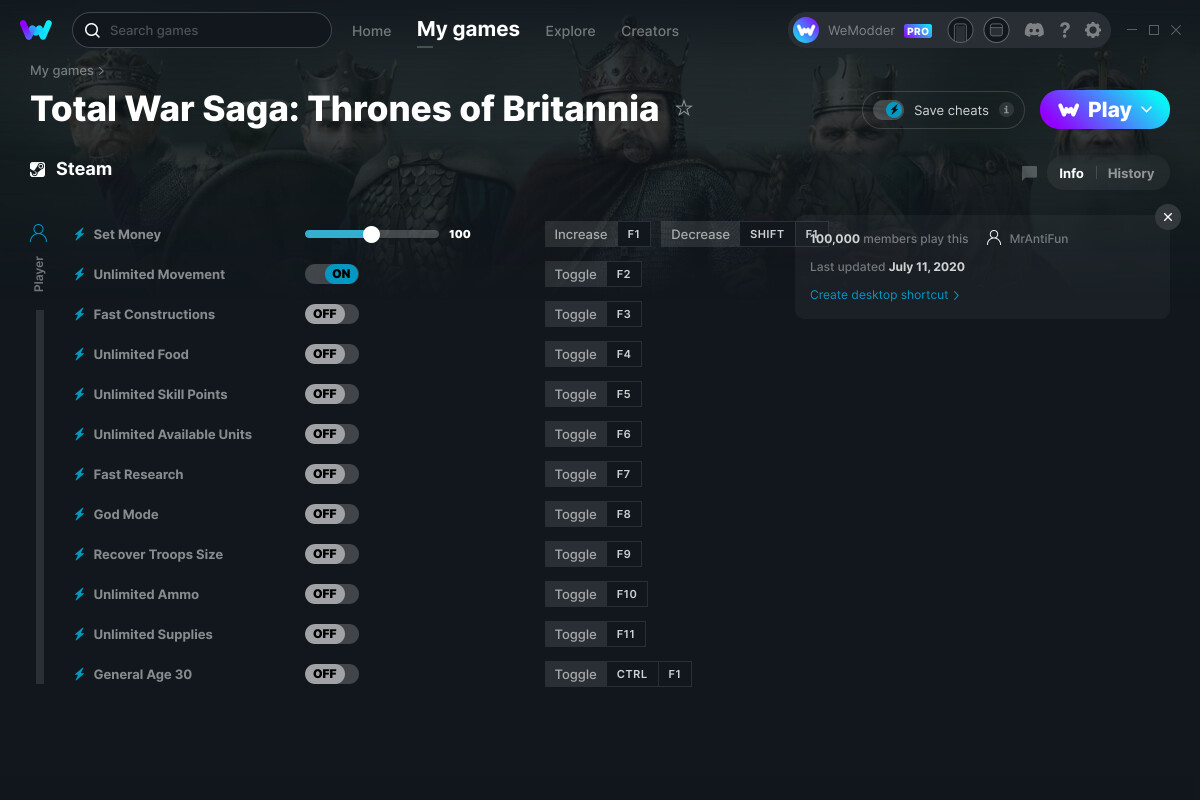Click the F11 key for Unlimited Supplies
This screenshot has width=1200, height=800.
click(x=626, y=634)
